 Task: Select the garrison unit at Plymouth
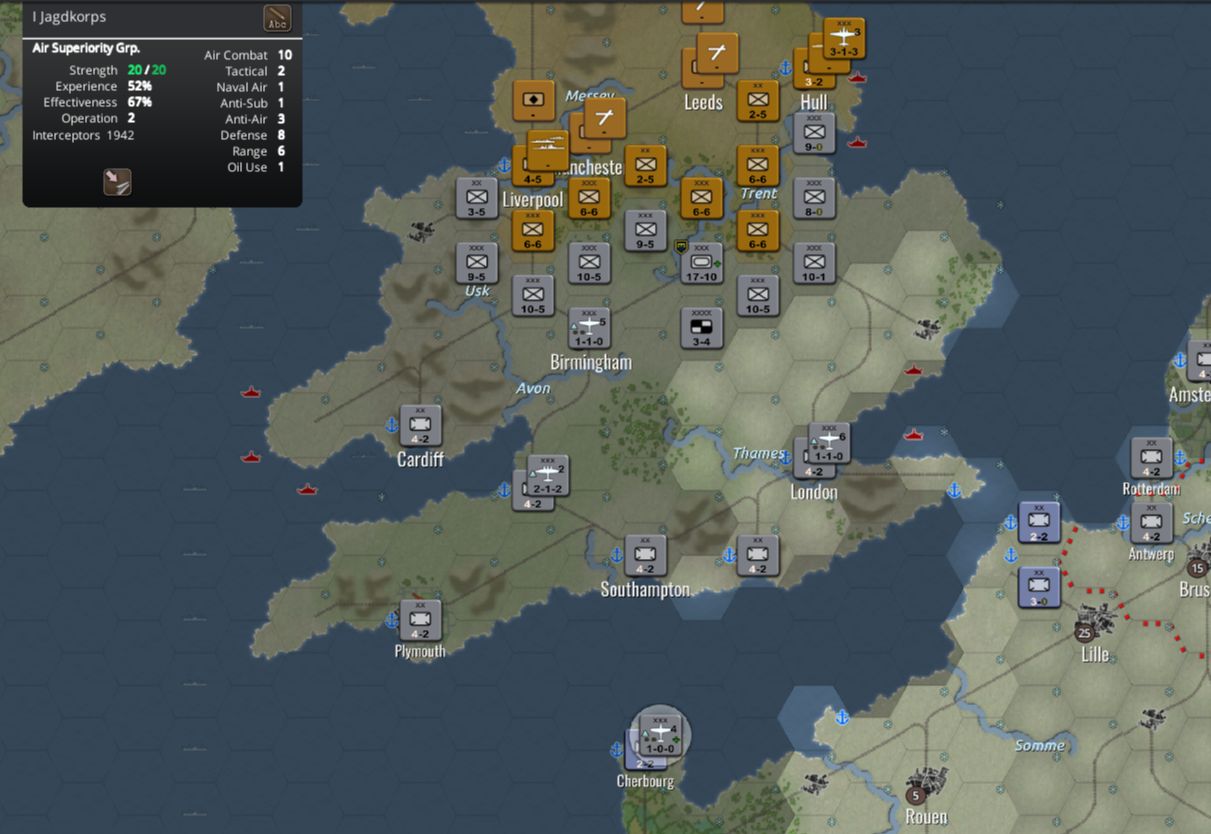click(x=421, y=620)
